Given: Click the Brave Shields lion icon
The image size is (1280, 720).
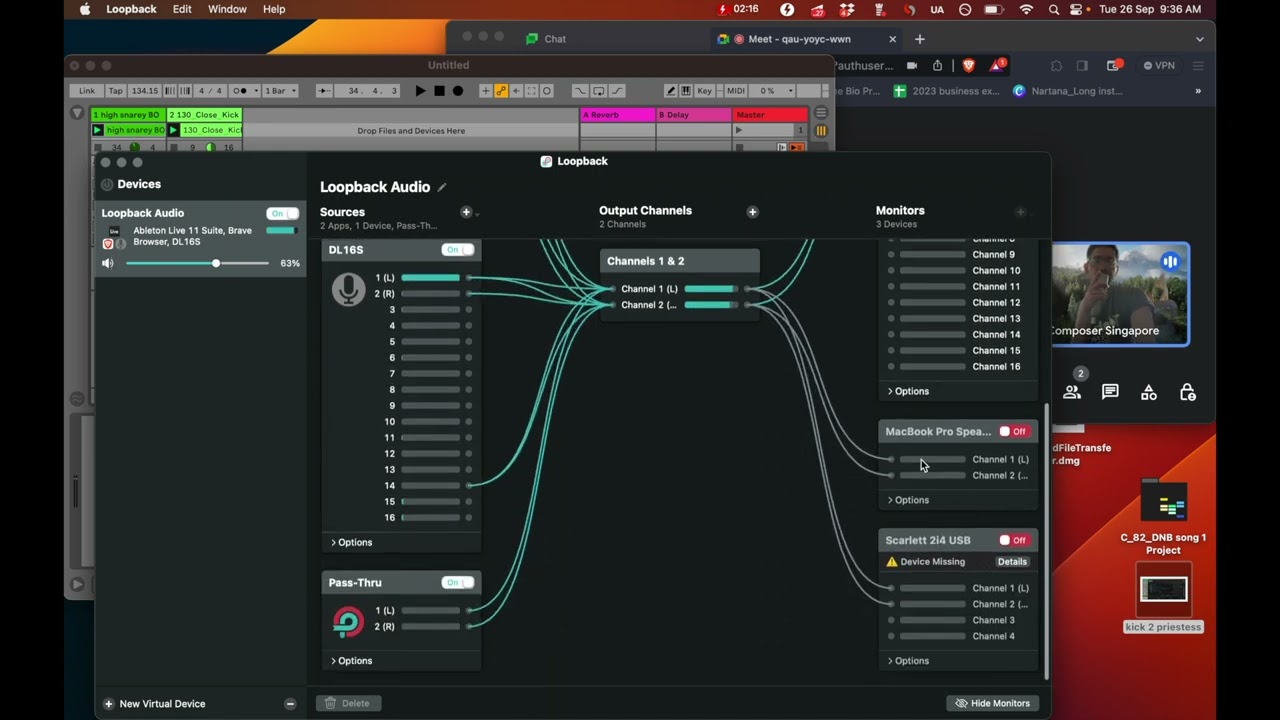Looking at the screenshot, I should (968, 65).
